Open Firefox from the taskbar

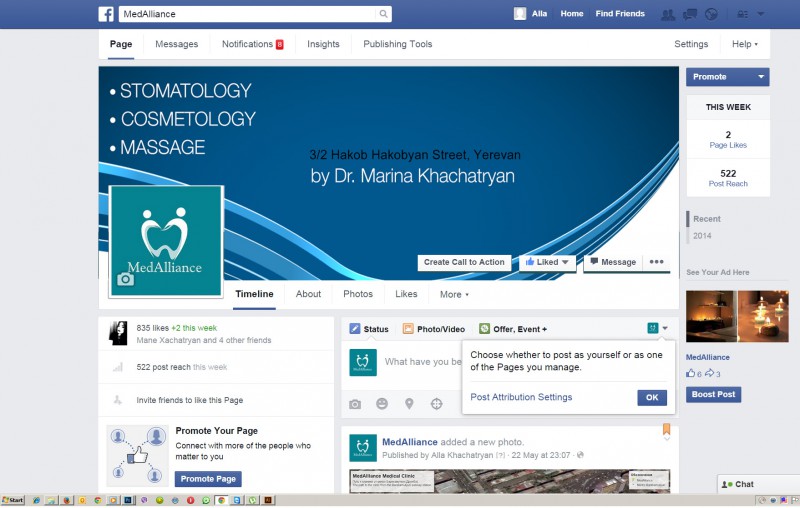click(67, 500)
